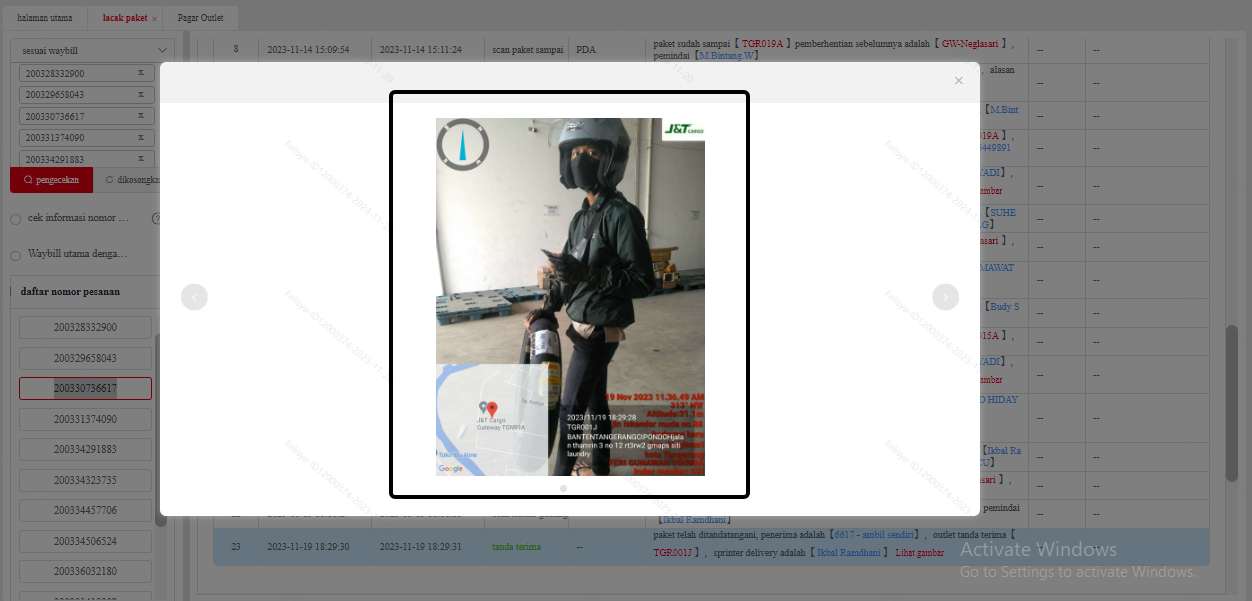This screenshot has height=601, width=1252.
Task: Click the TGR001J outlet link in row 23
Action: 675,552
